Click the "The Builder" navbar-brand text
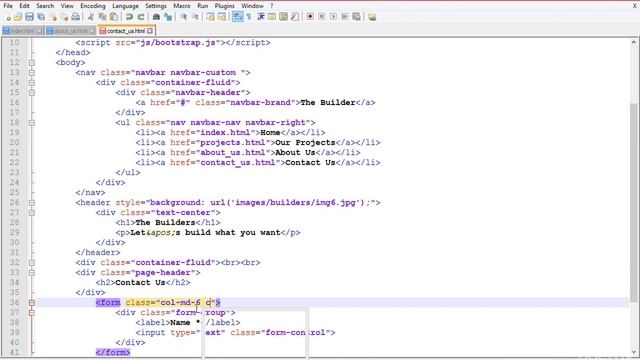The height and width of the screenshot is (360, 640). coord(328,102)
